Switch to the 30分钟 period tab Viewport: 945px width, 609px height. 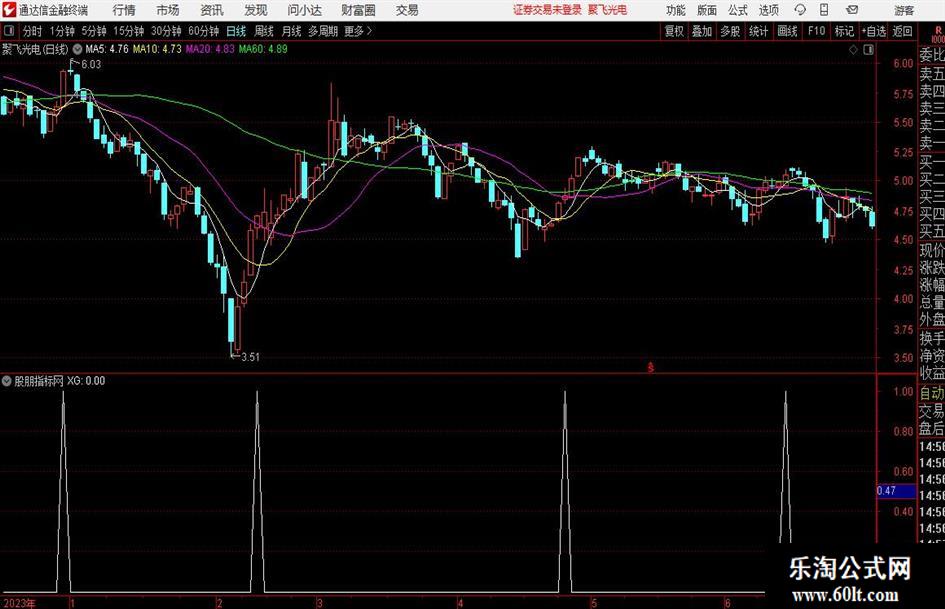[x=166, y=31]
